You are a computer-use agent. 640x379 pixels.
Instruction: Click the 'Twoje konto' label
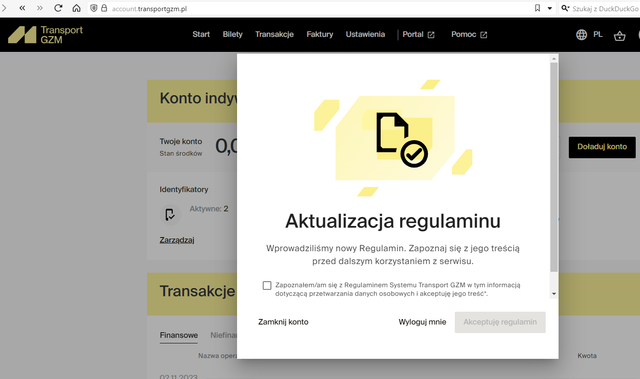coord(181,141)
